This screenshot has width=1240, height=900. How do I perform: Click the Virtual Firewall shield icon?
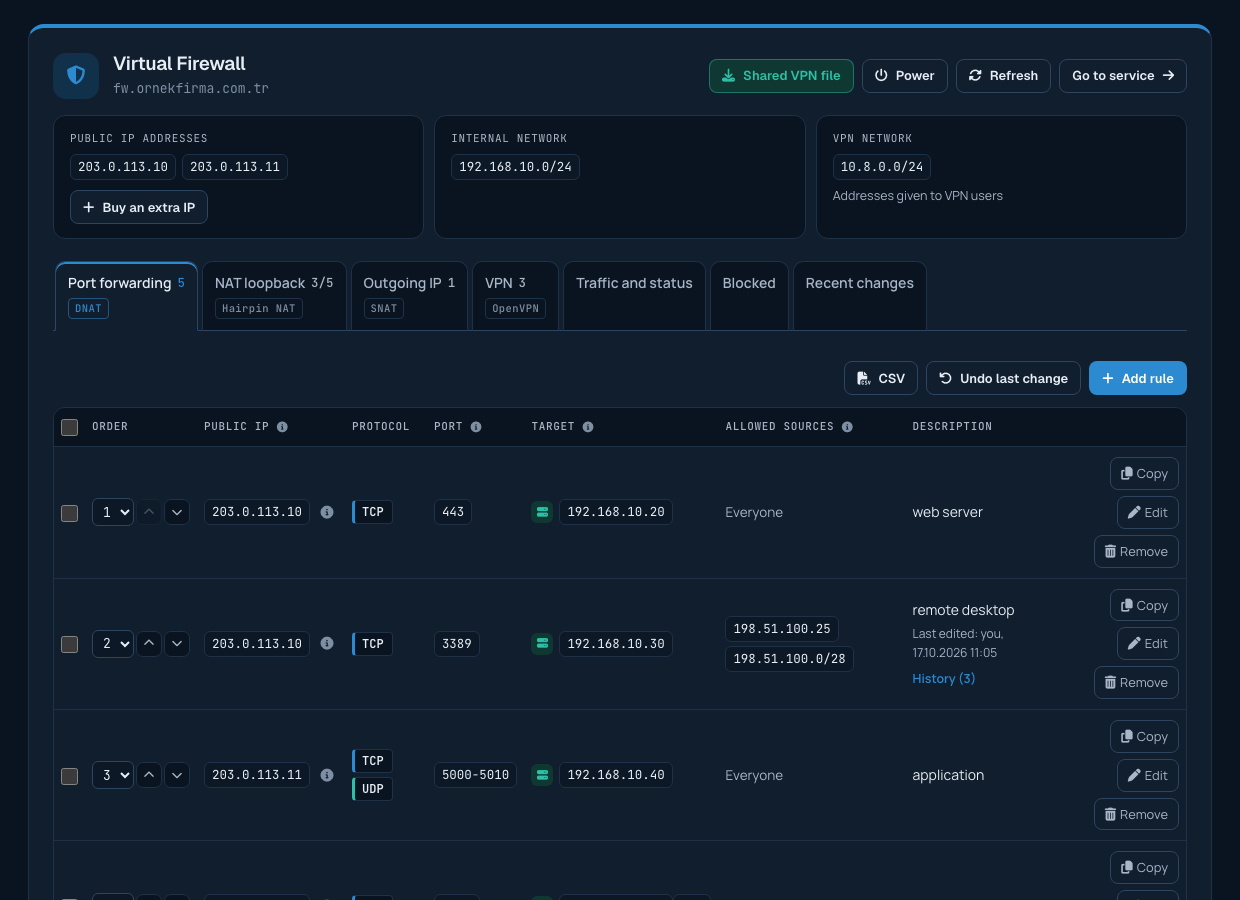click(x=76, y=76)
